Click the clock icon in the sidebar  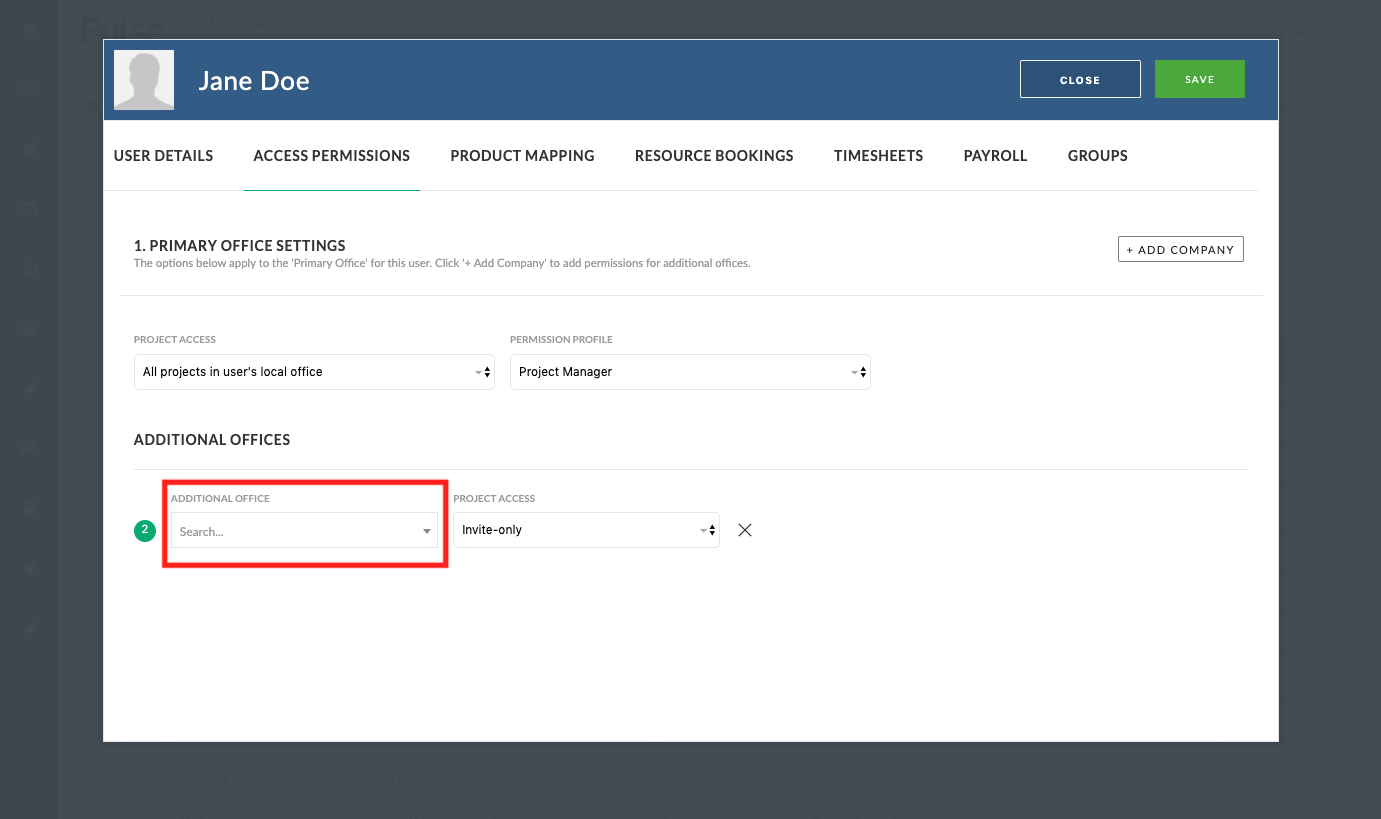[x=30, y=268]
